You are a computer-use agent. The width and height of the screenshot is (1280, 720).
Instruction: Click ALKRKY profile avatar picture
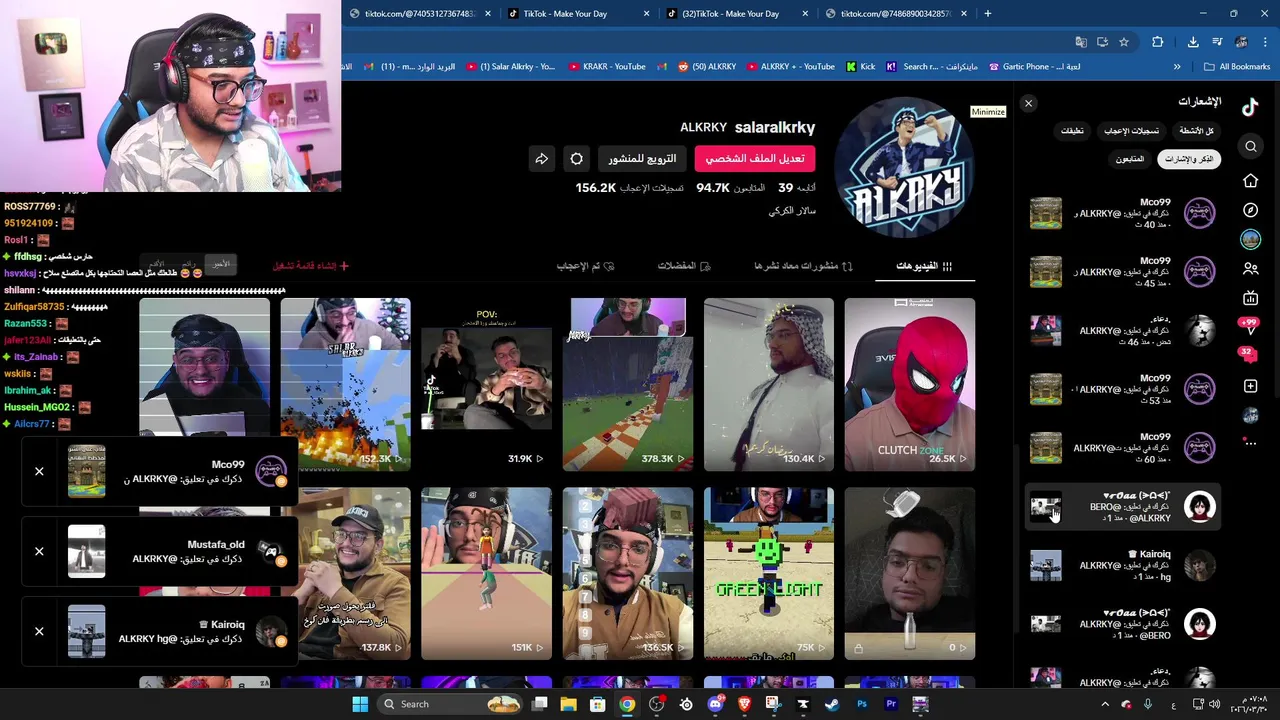pyautogui.click(x=904, y=167)
